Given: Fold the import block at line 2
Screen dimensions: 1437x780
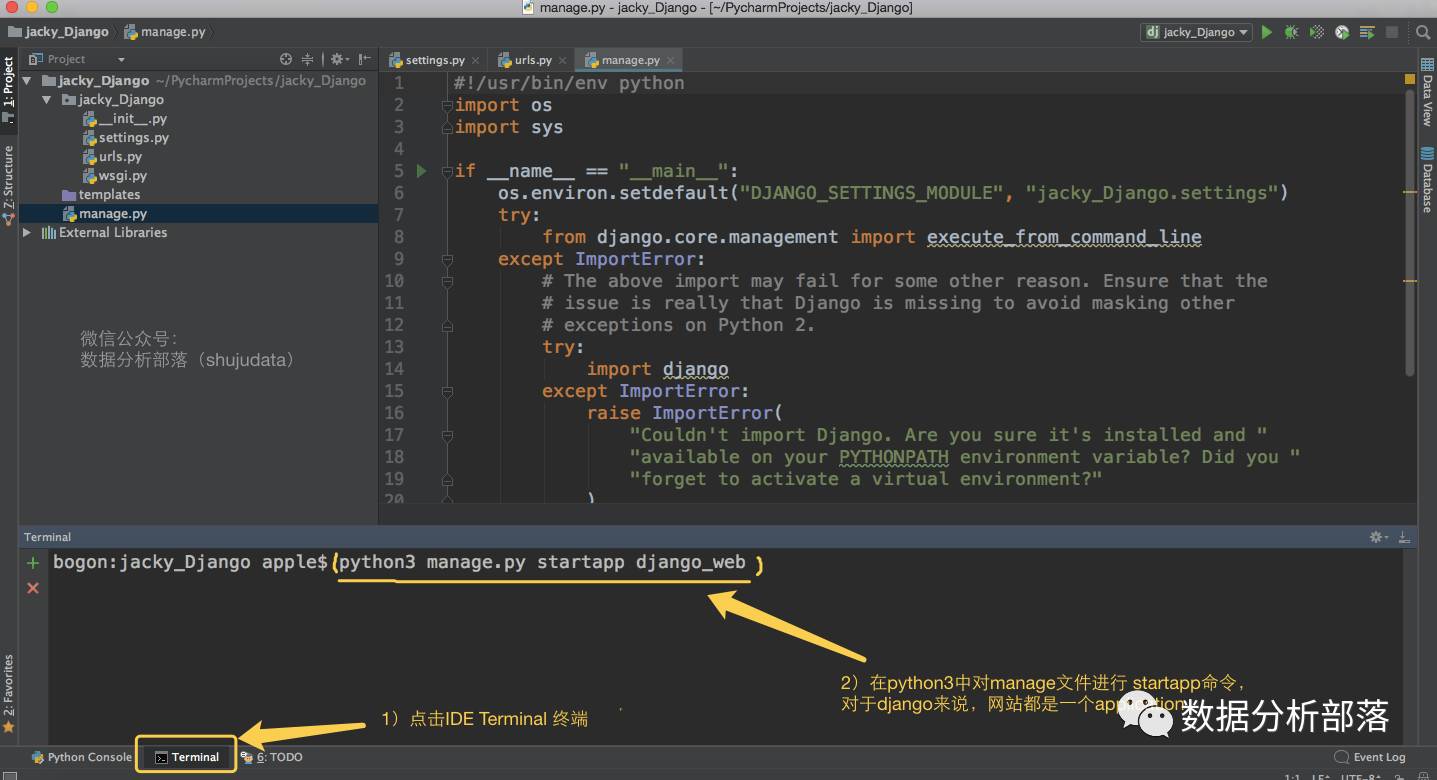Looking at the screenshot, I should pos(447,105).
